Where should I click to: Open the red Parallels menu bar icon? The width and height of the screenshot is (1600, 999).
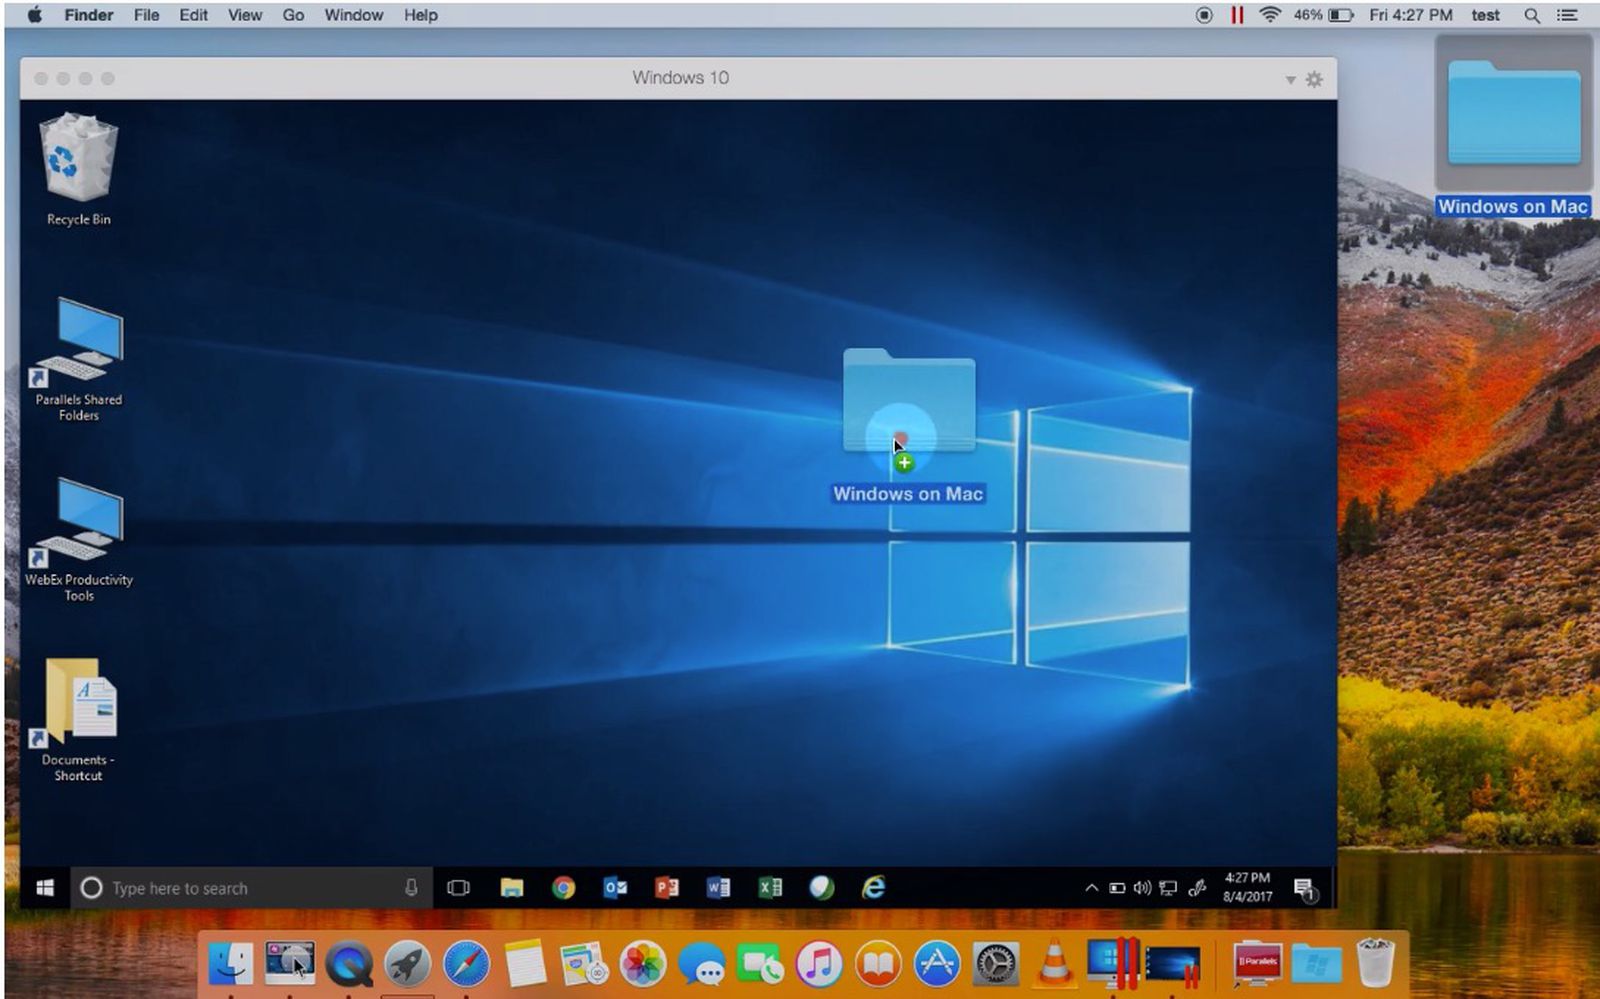coord(1237,15)
